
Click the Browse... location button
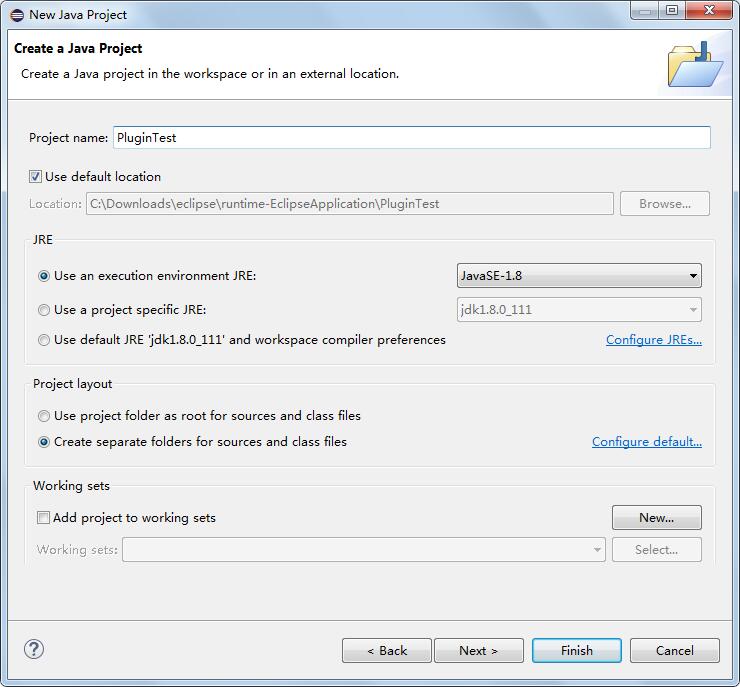664,203
